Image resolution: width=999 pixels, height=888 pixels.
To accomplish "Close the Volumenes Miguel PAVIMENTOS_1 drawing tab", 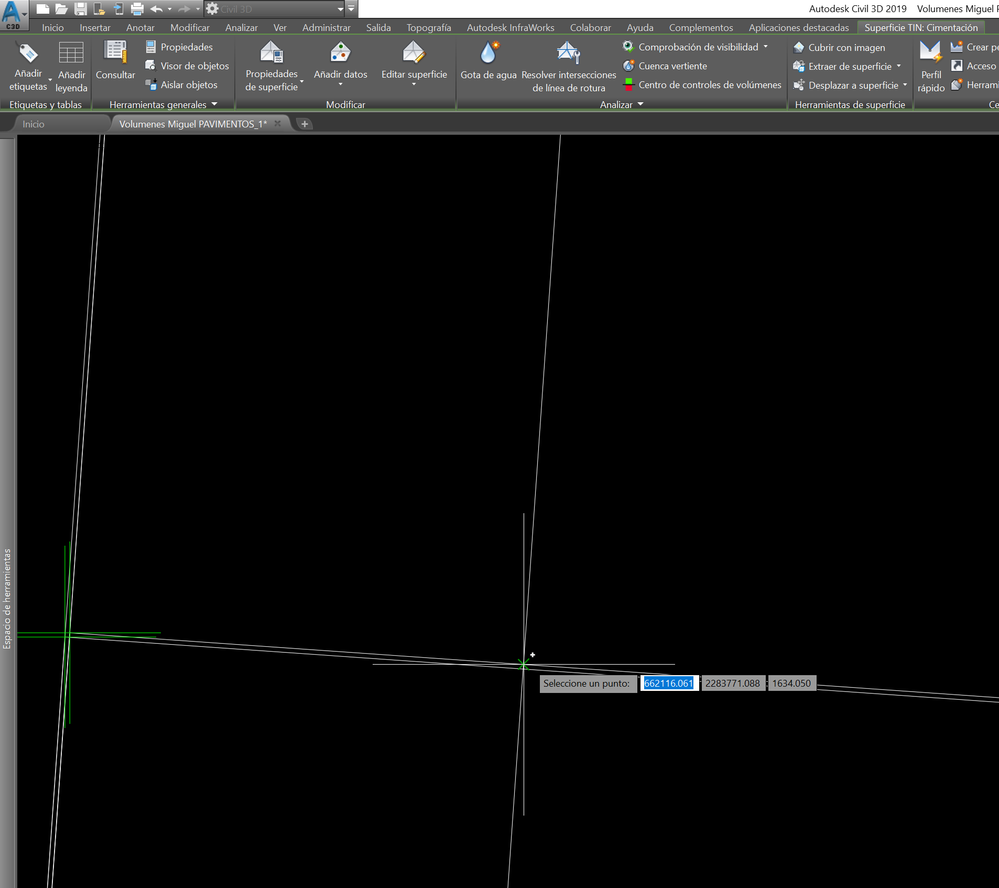I will tap(278, 124).
